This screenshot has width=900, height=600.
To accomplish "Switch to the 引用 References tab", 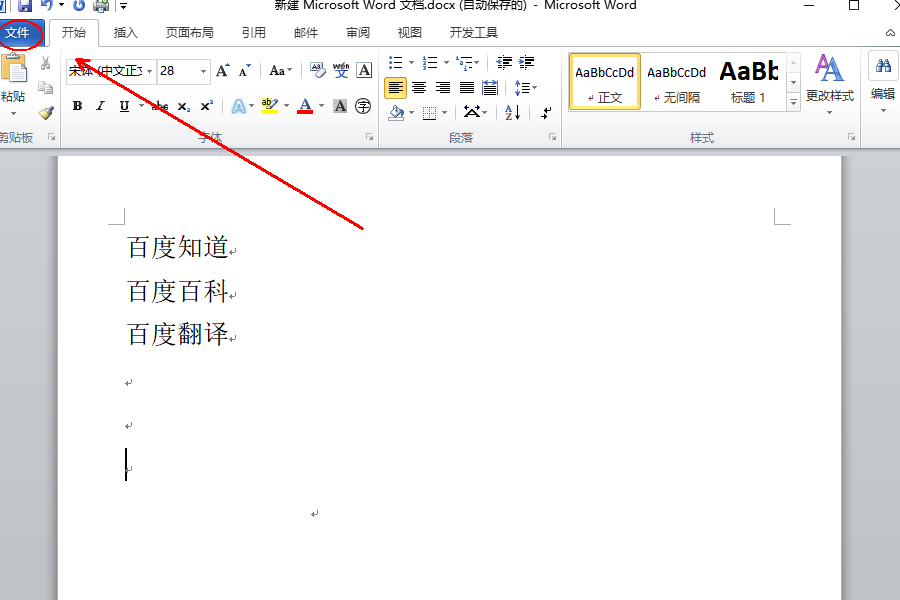I will pos(253,33).
